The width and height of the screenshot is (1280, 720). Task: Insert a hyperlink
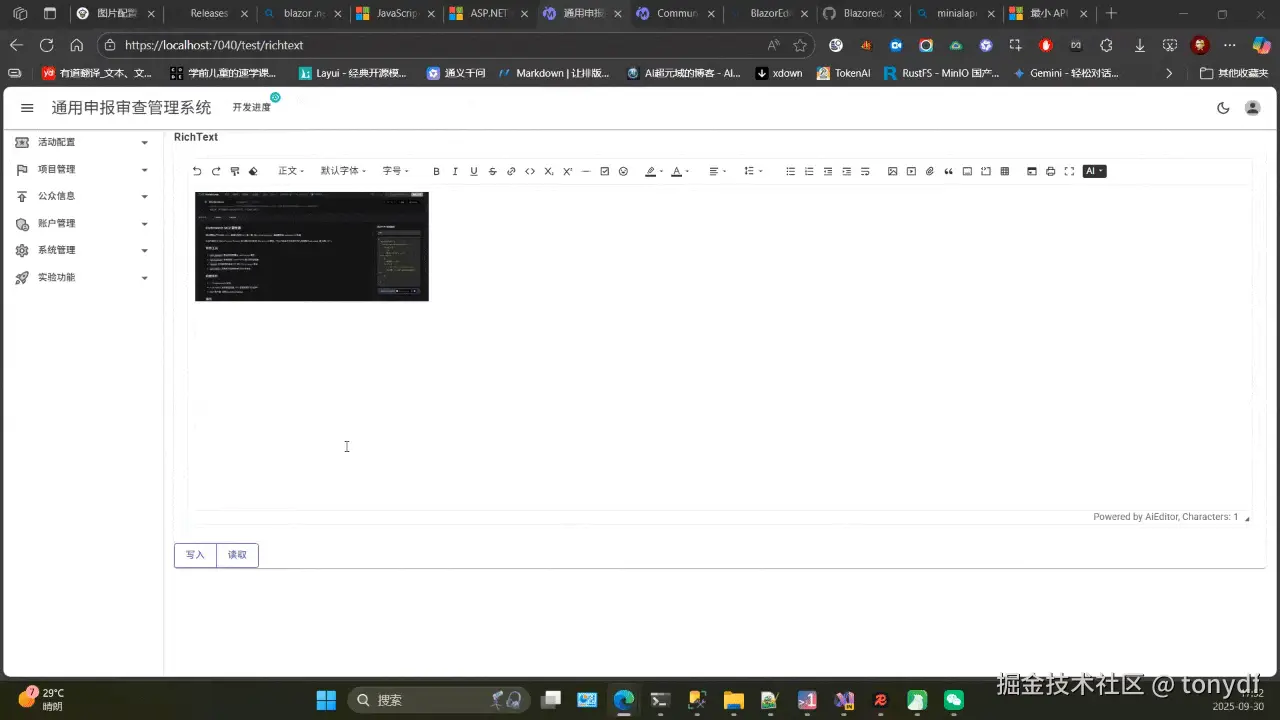(x=511, y=171)
